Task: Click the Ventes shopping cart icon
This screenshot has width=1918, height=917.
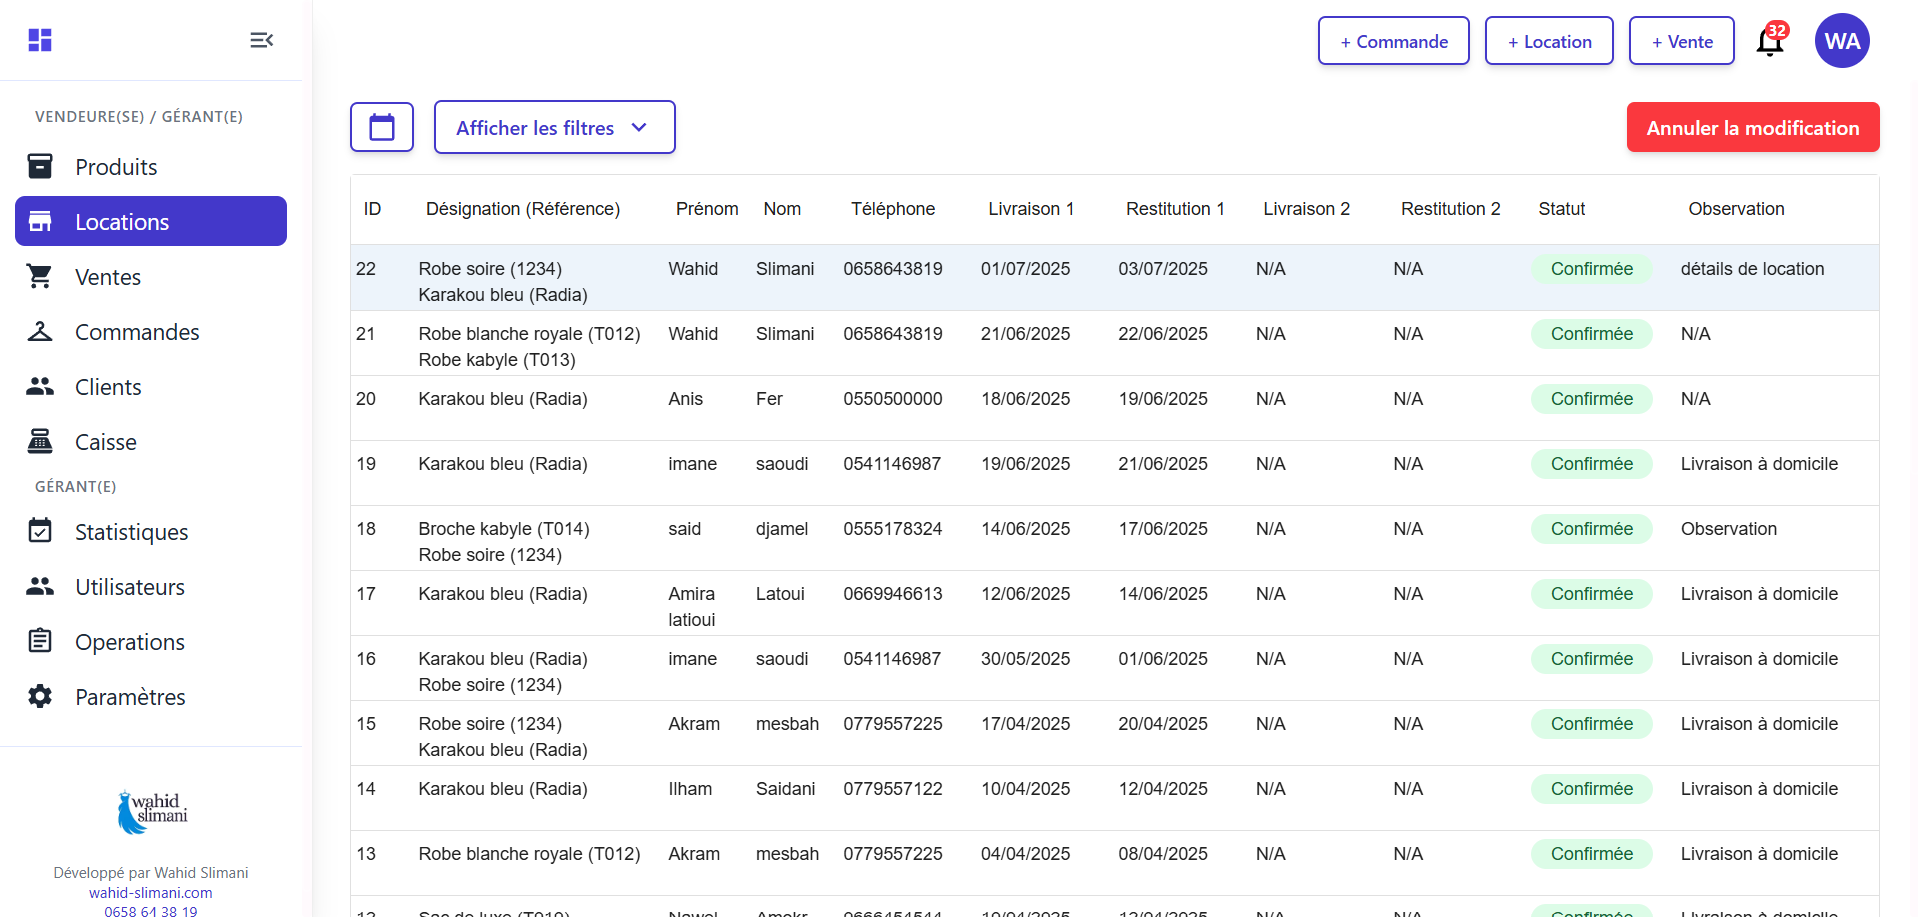Action: [x=40, y=276]
